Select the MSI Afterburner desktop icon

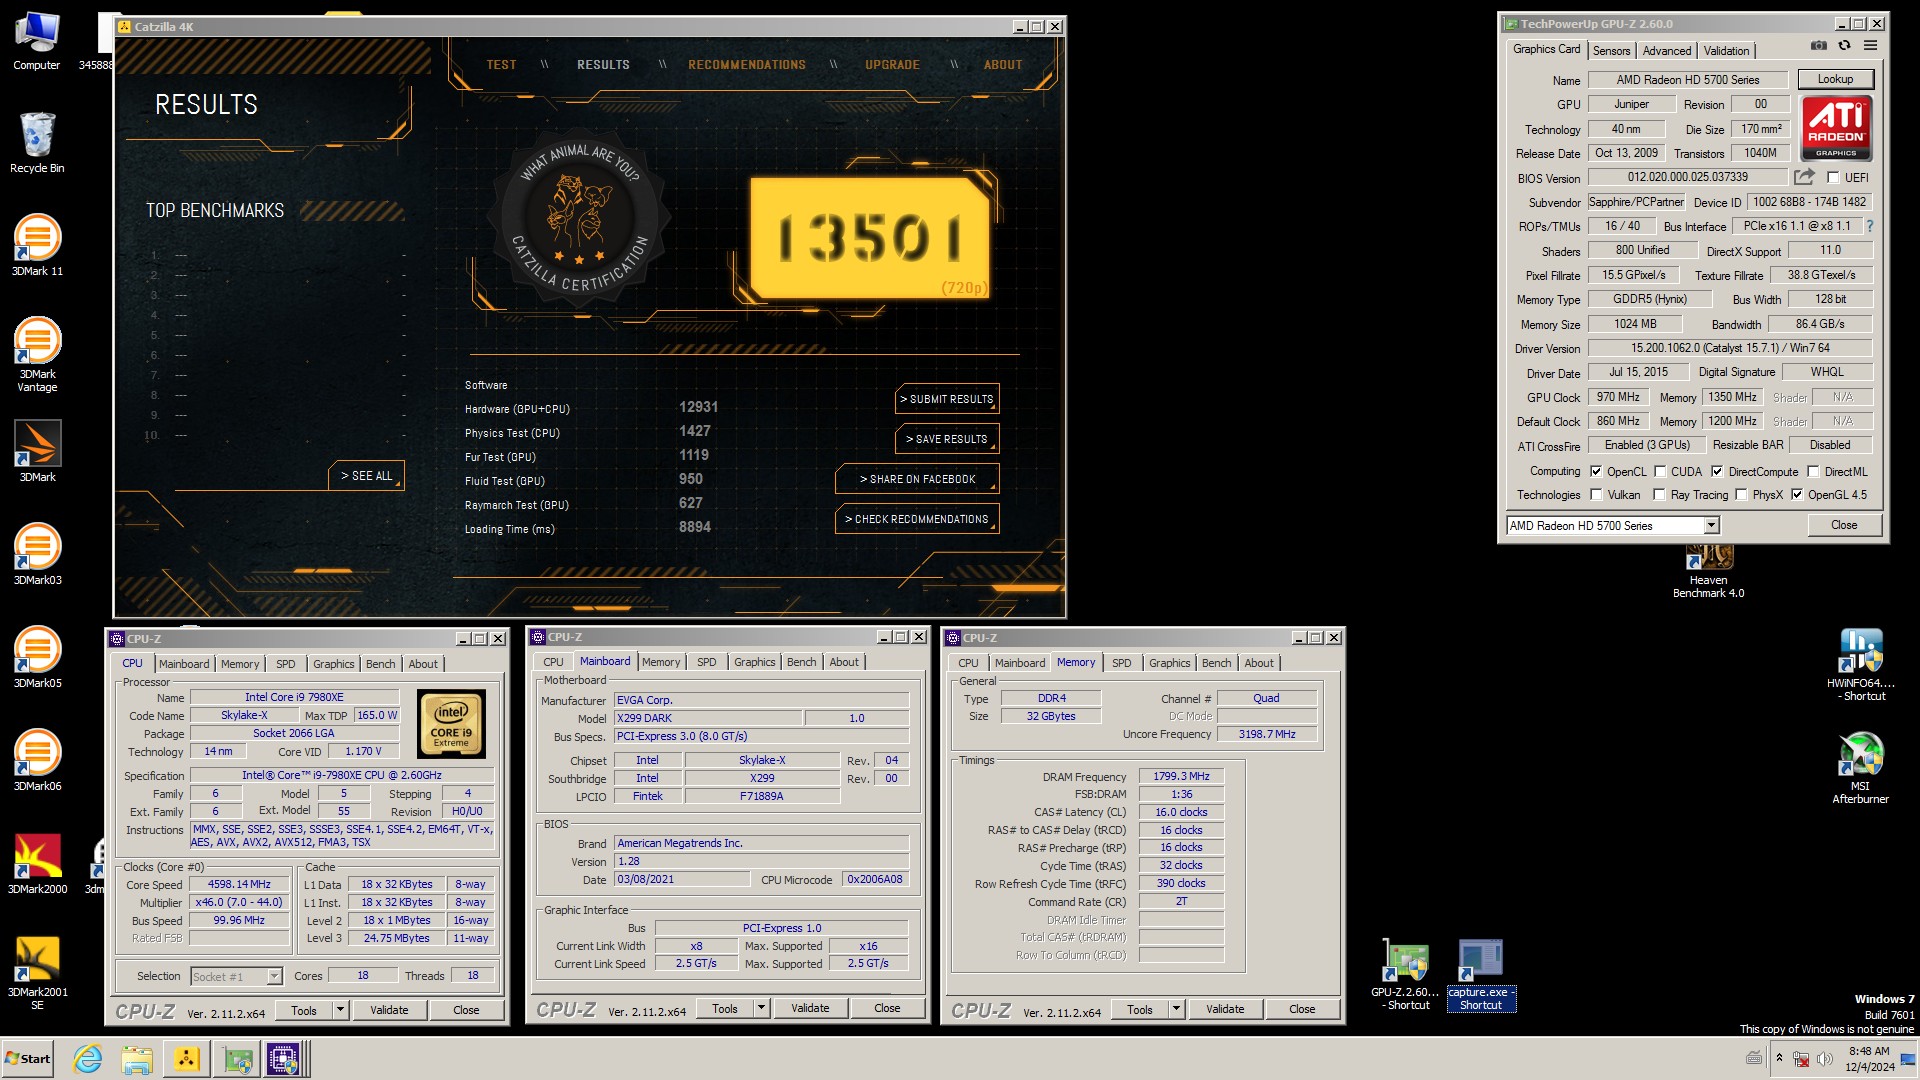pos(1860,767)
